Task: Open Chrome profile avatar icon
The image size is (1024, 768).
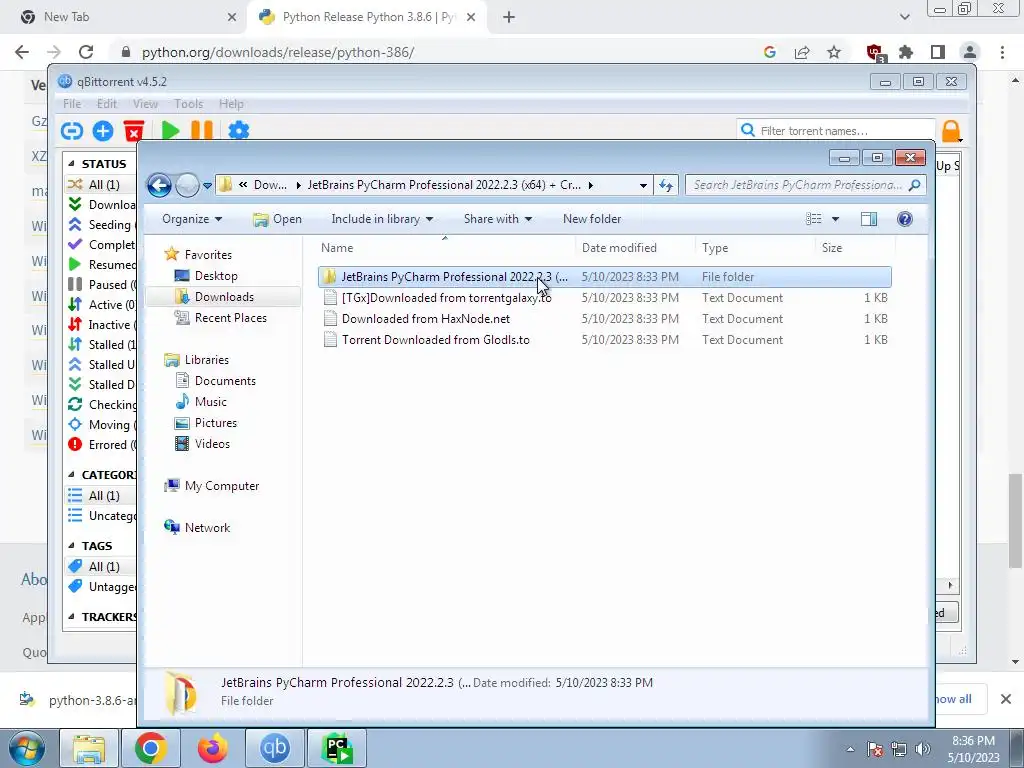Action: click(x=970, y=52)
